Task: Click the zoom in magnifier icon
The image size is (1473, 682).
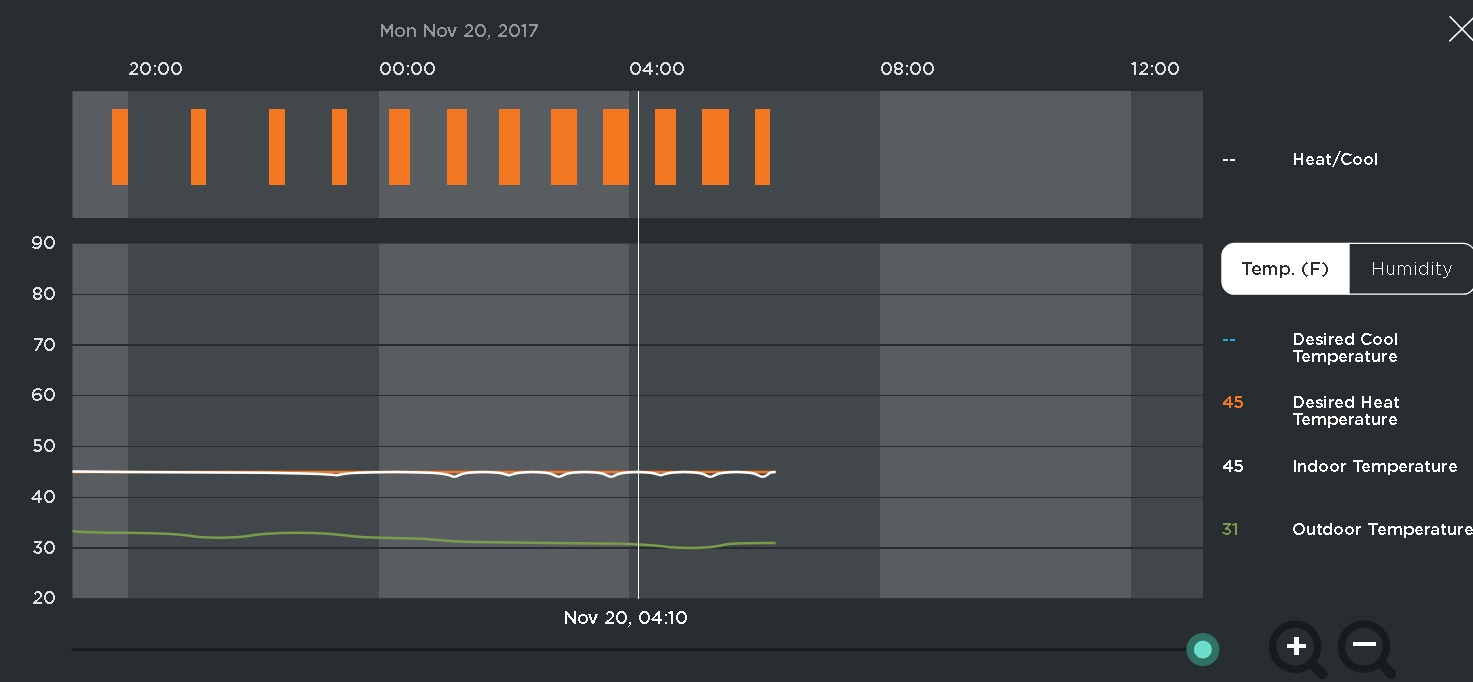Action: [1295, 646]
